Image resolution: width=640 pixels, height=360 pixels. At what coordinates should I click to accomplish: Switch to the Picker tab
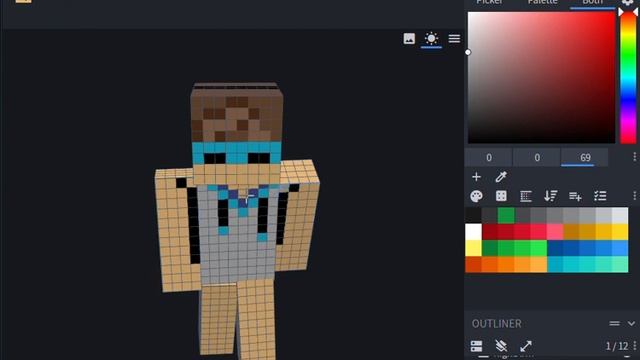click(489, 2)
